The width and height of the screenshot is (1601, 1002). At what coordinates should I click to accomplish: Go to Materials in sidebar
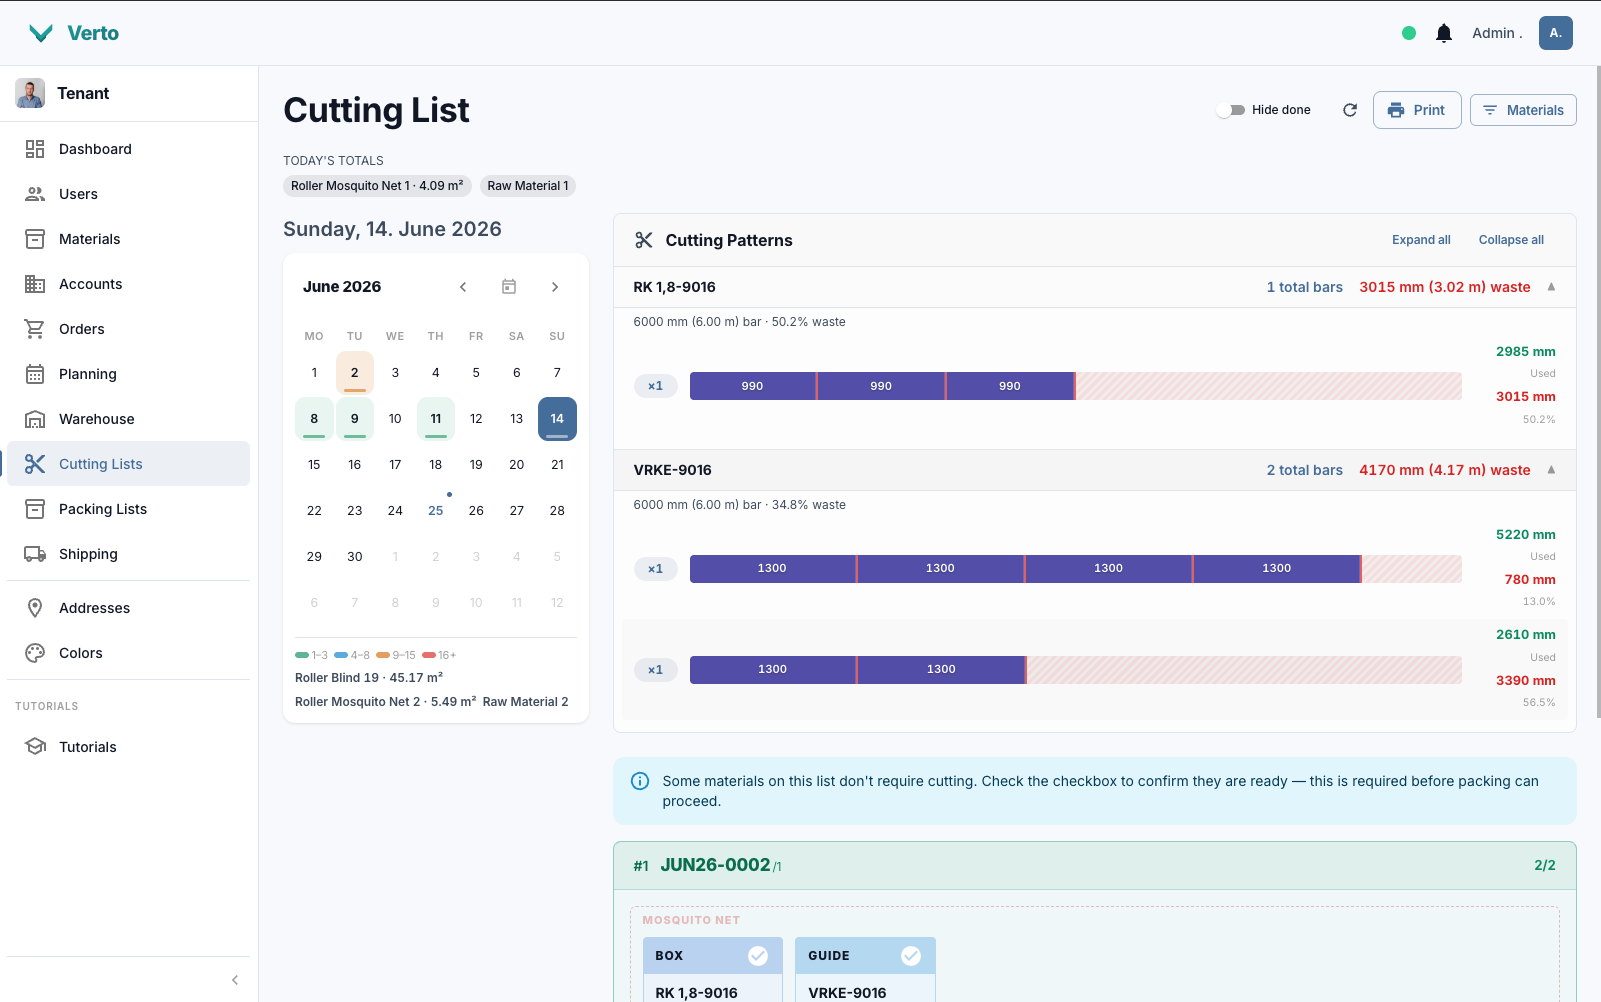pyautogui.click(x=128, y=239)
